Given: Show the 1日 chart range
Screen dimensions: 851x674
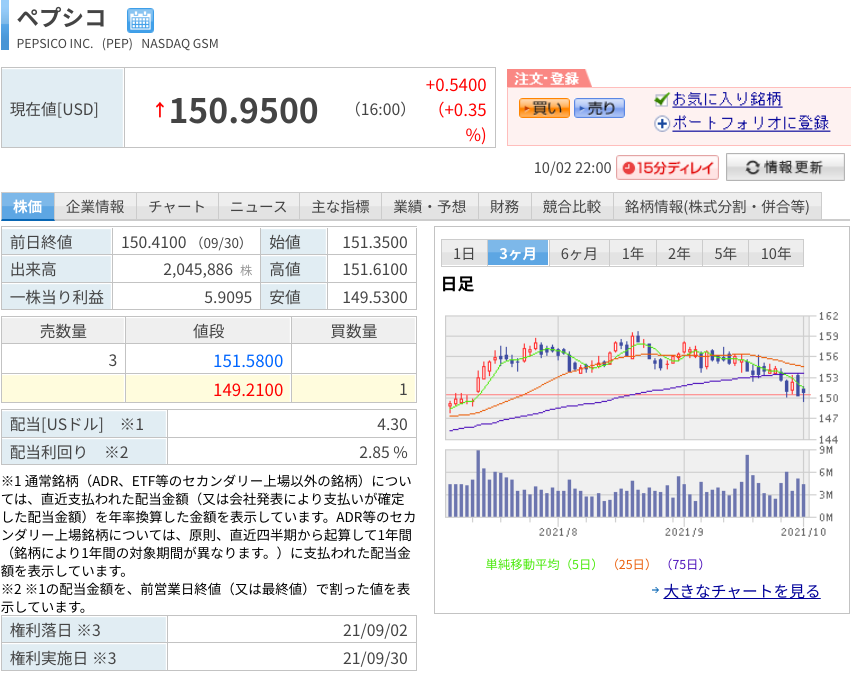Looking at the screenshot, I should pos(464,253).
